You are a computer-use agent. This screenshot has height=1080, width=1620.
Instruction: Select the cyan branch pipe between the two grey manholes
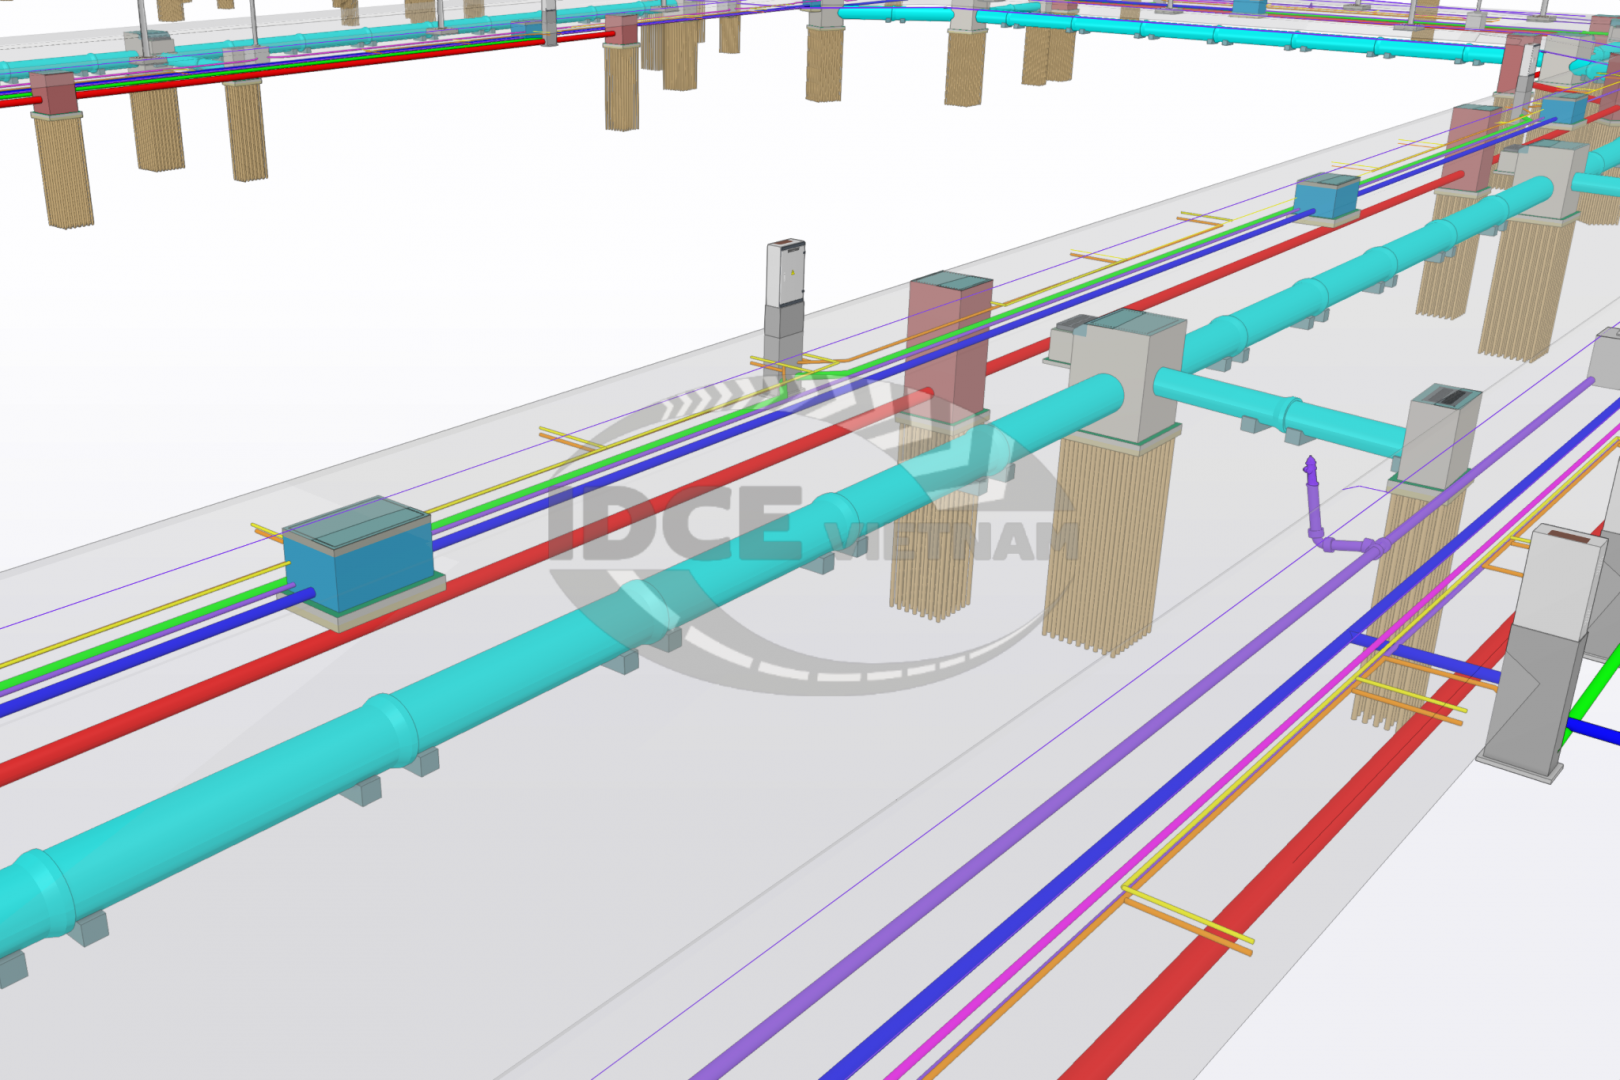[1282, 410]
